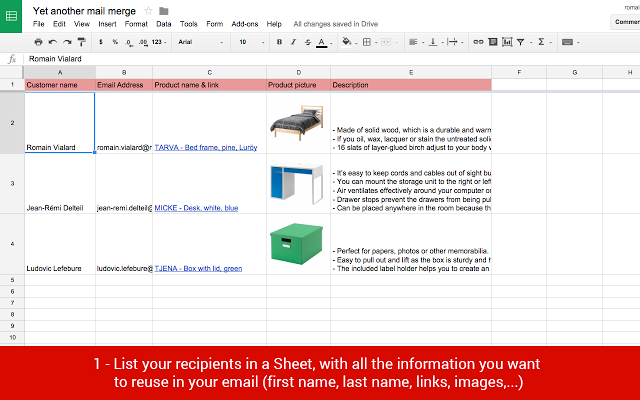Move document using the folder icon
The image size is (640, 400).
click(x=164, y=11)
